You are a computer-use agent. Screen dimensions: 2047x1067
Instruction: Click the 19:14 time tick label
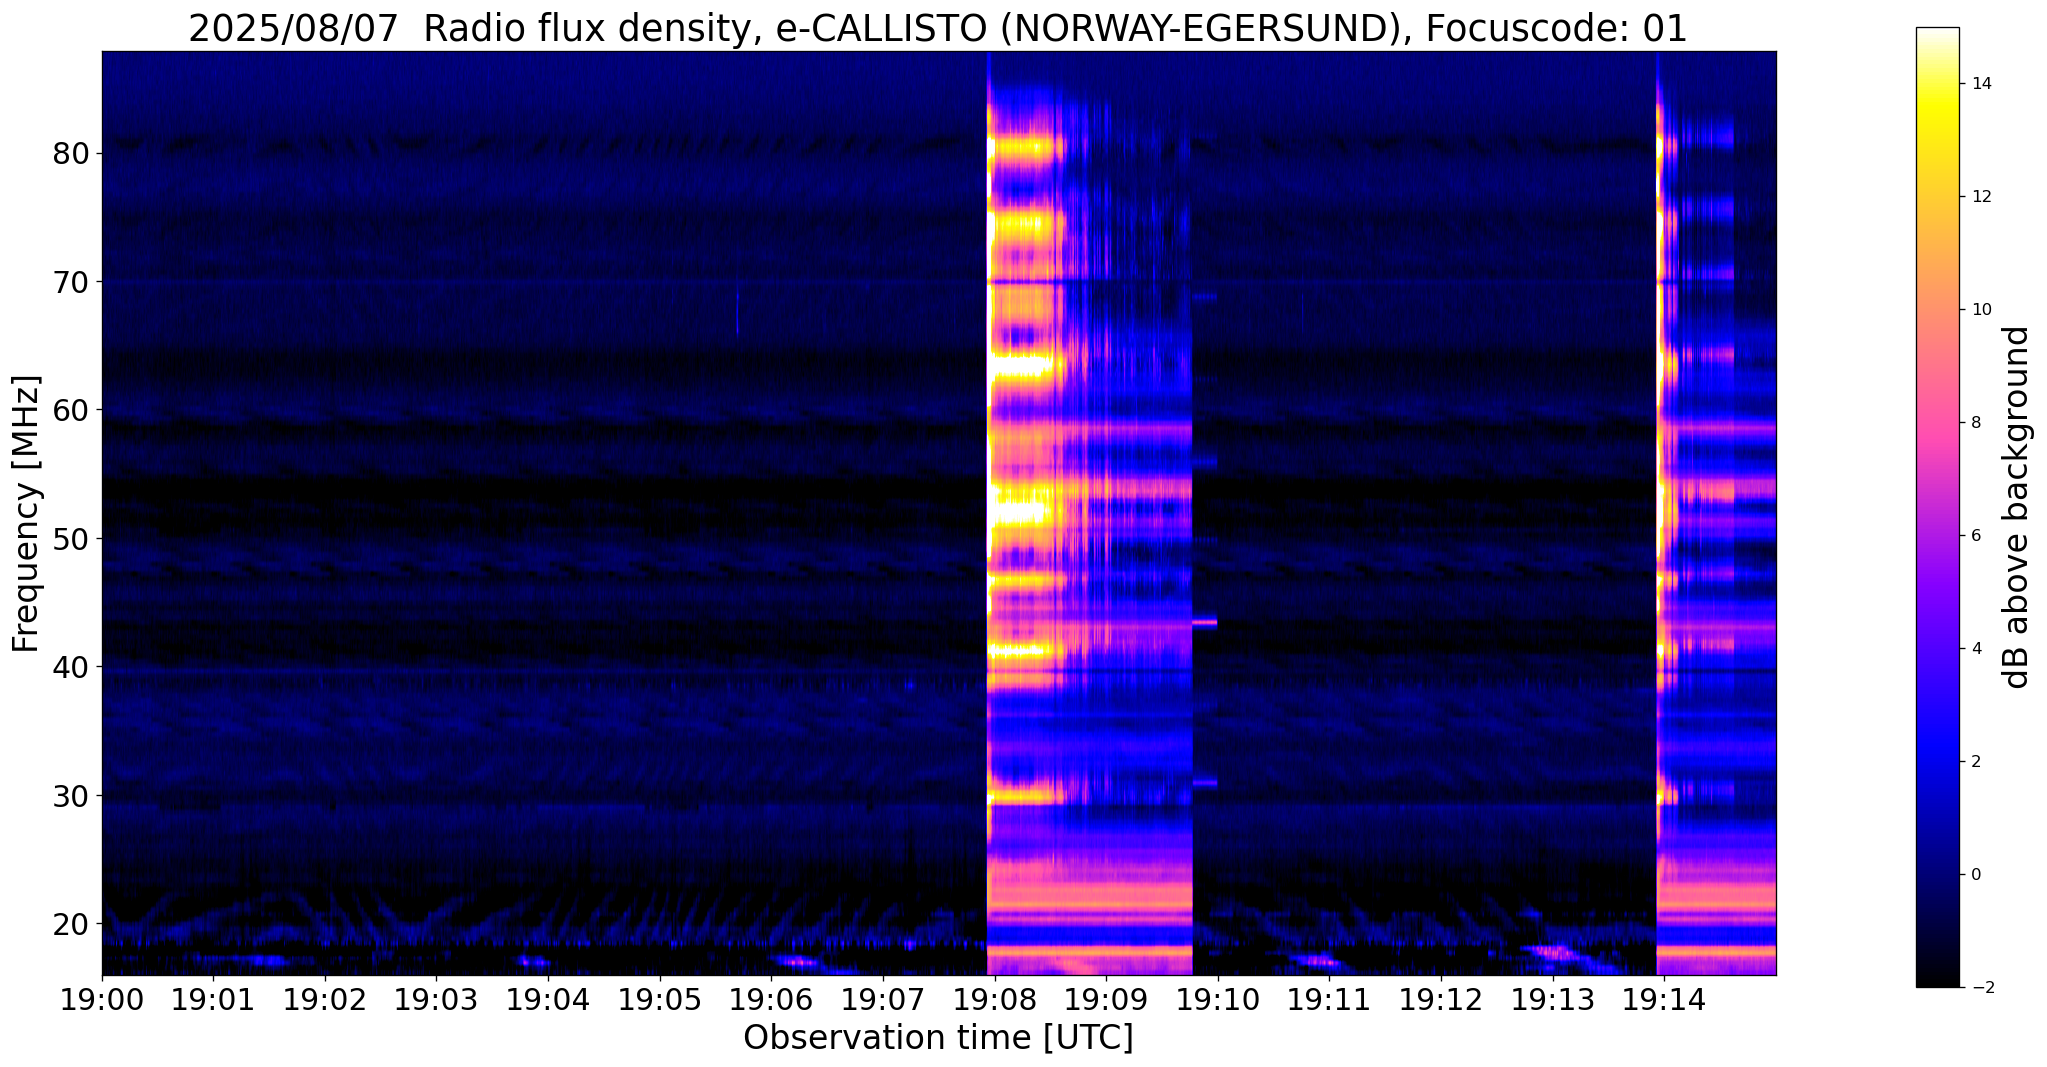pyautogui.click(x=1664, y=999)
